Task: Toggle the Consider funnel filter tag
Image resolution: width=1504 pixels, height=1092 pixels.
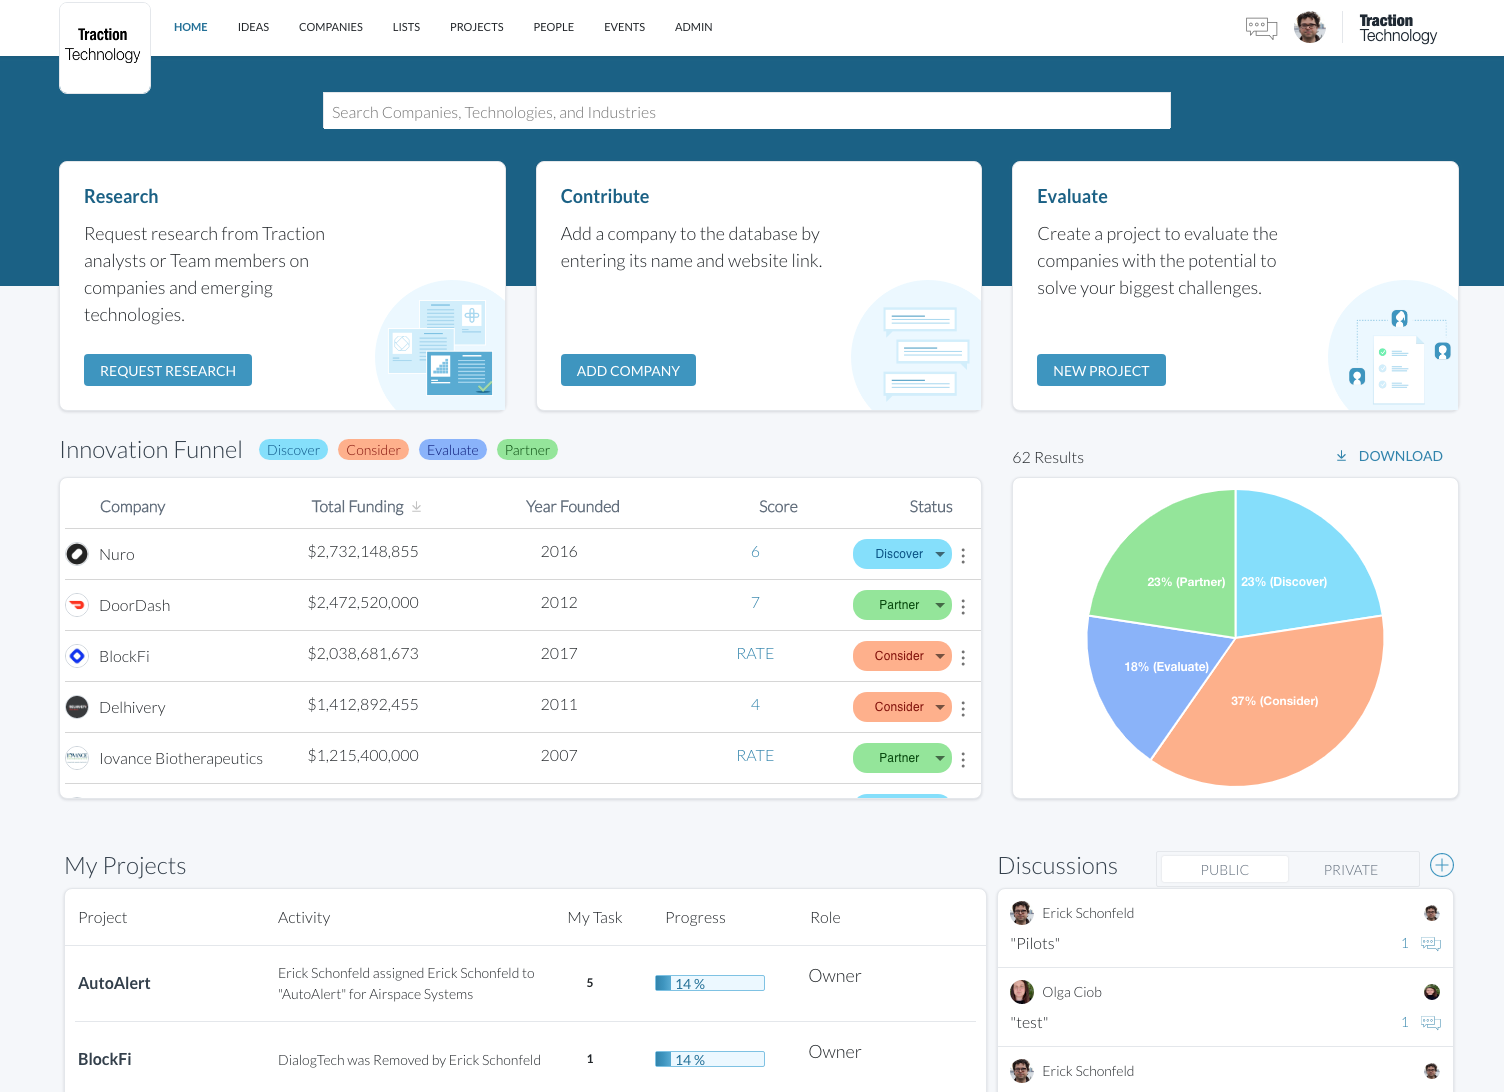Action: click(373, 450)
